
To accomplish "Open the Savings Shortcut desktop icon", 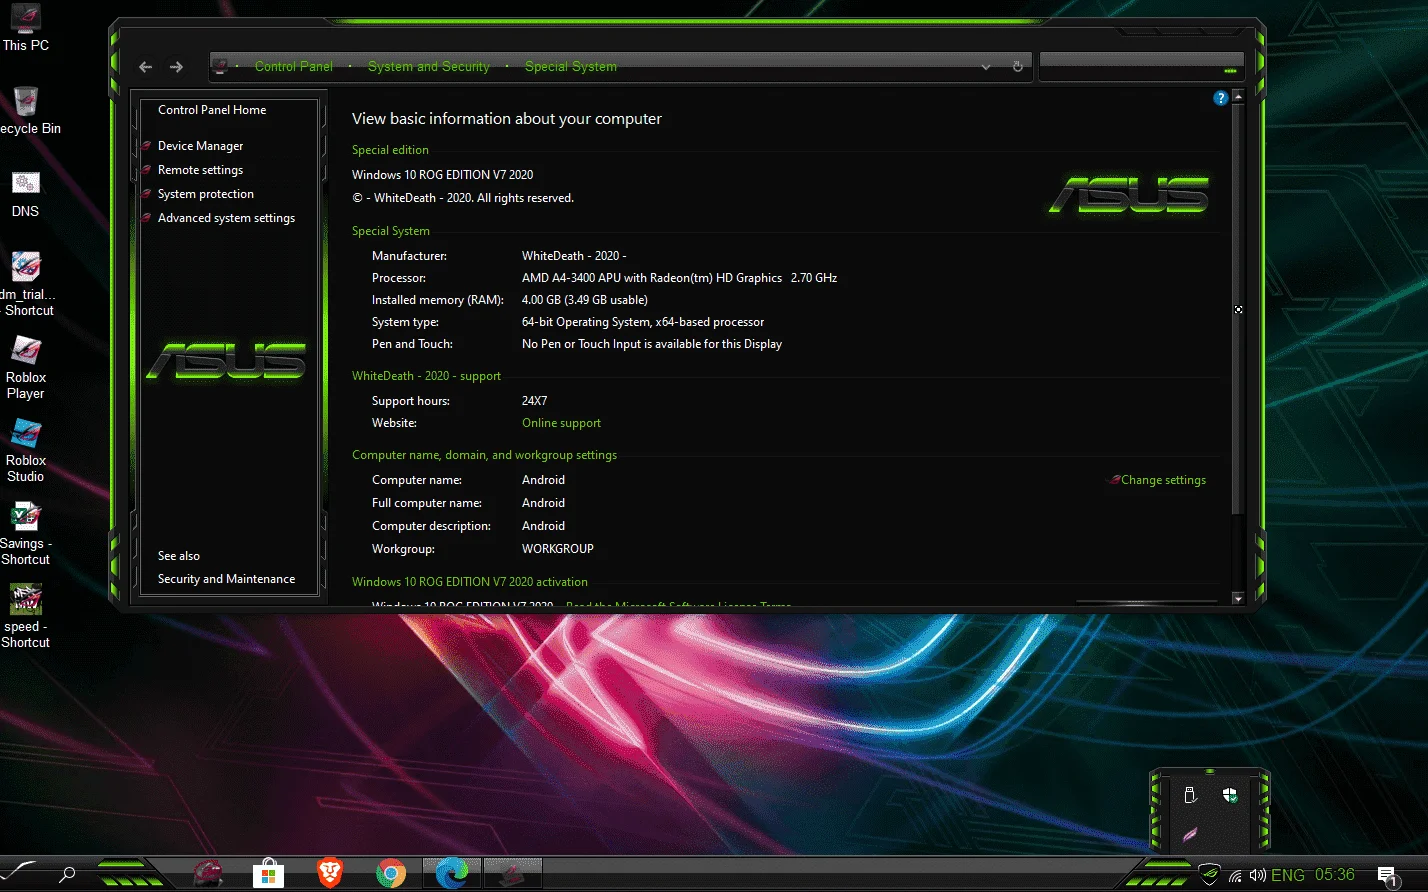I will [x=25, y=533].
